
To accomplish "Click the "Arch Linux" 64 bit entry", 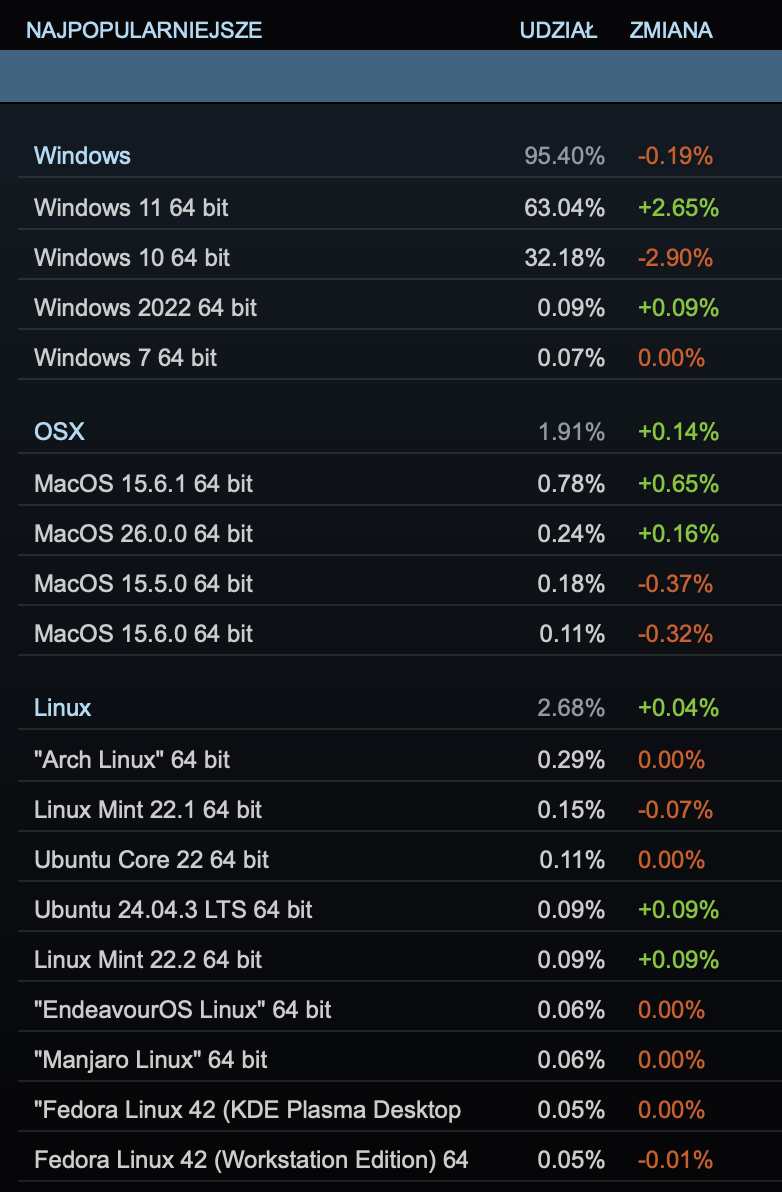I will pos(132,760).
